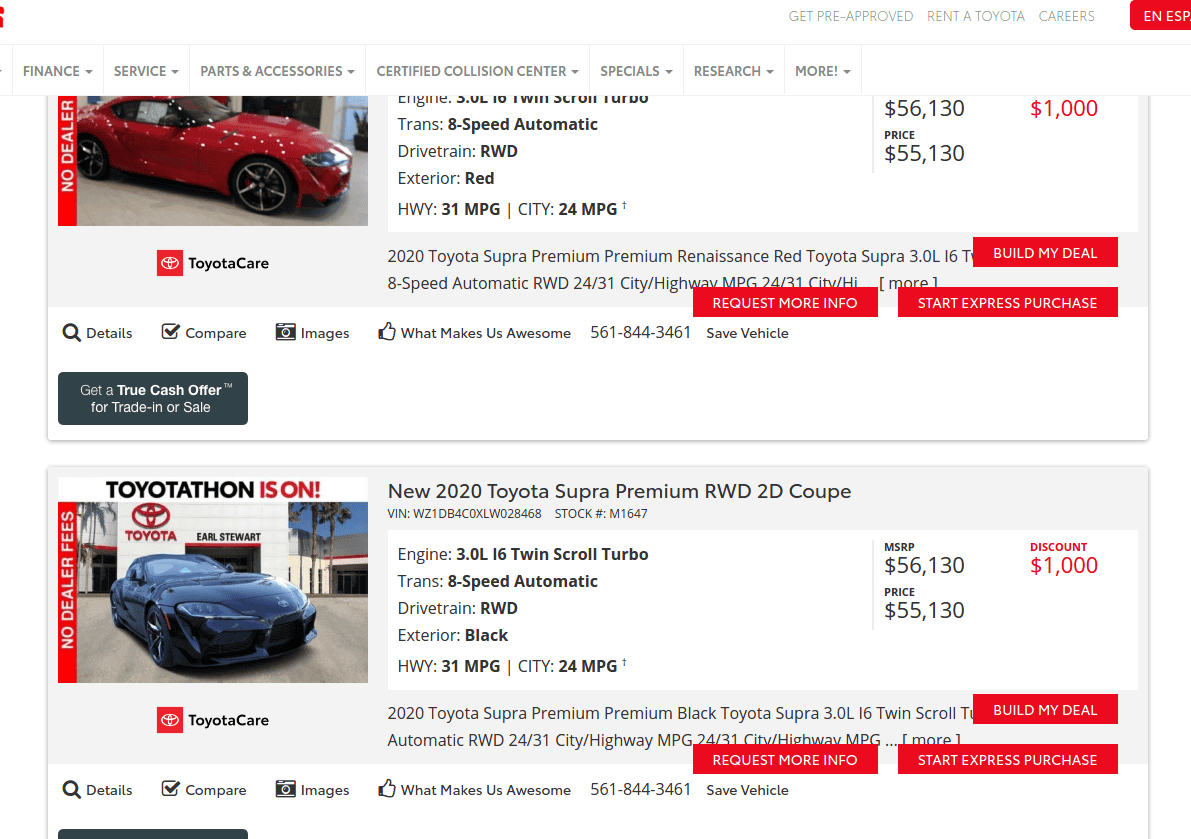The width and height of the screenshot is (1191, 839).
Task: Get a True Cash Offer for trade-in
Action: [153, 399]
